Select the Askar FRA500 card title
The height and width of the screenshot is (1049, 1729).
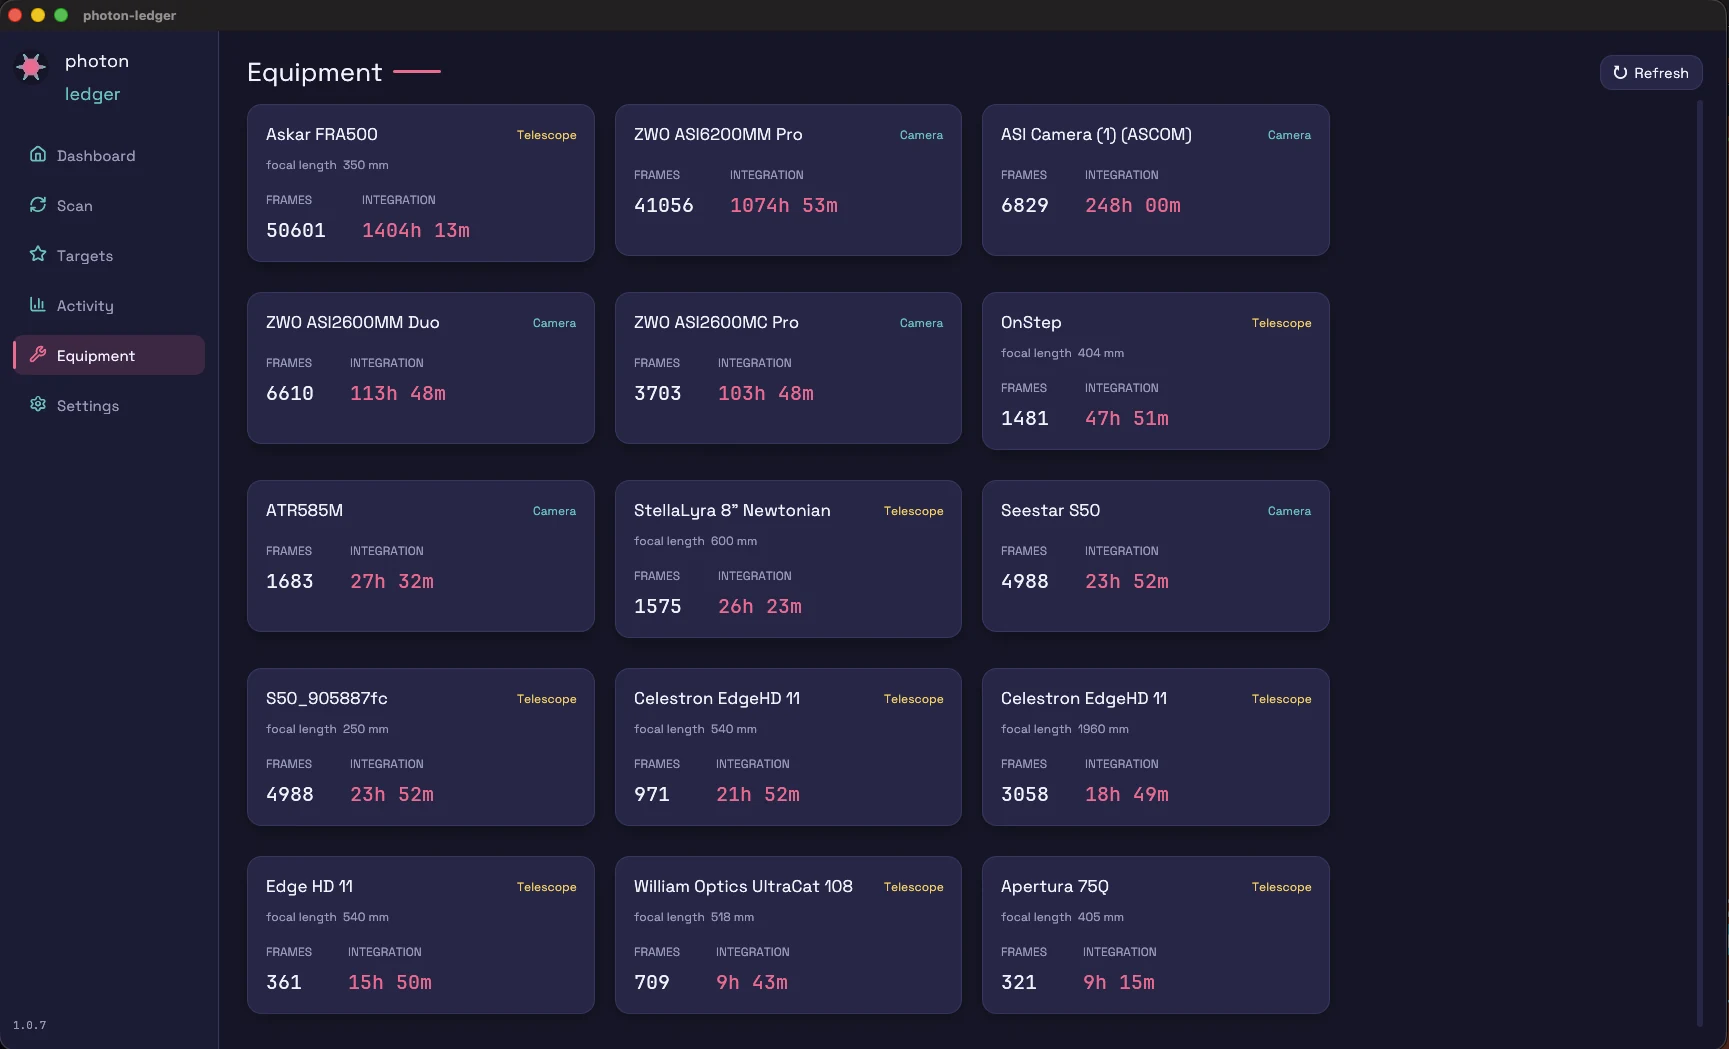click(322, 134)
